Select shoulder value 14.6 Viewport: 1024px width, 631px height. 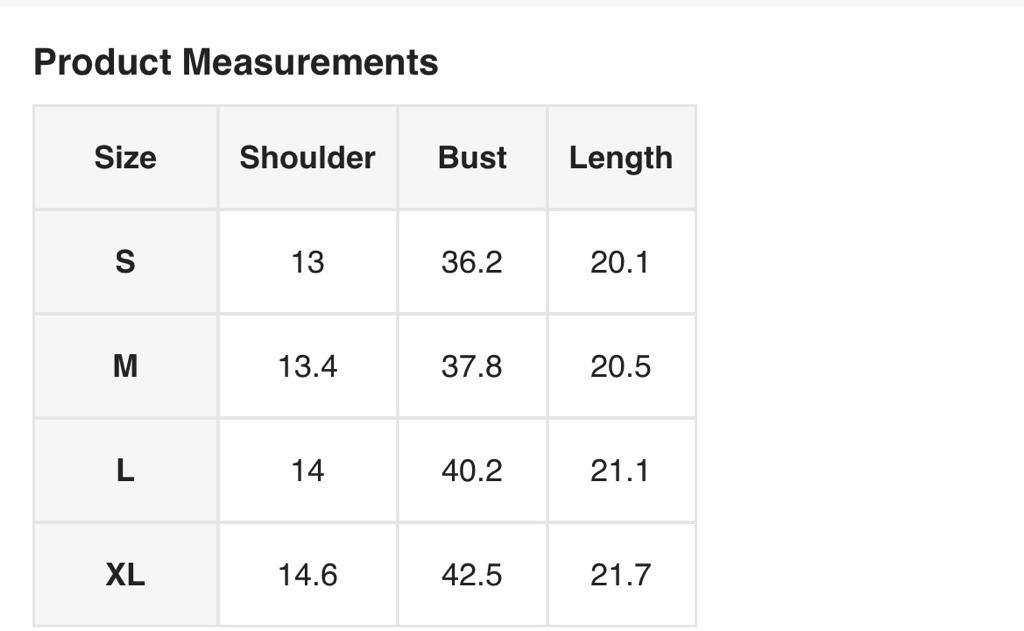point(307,575)
